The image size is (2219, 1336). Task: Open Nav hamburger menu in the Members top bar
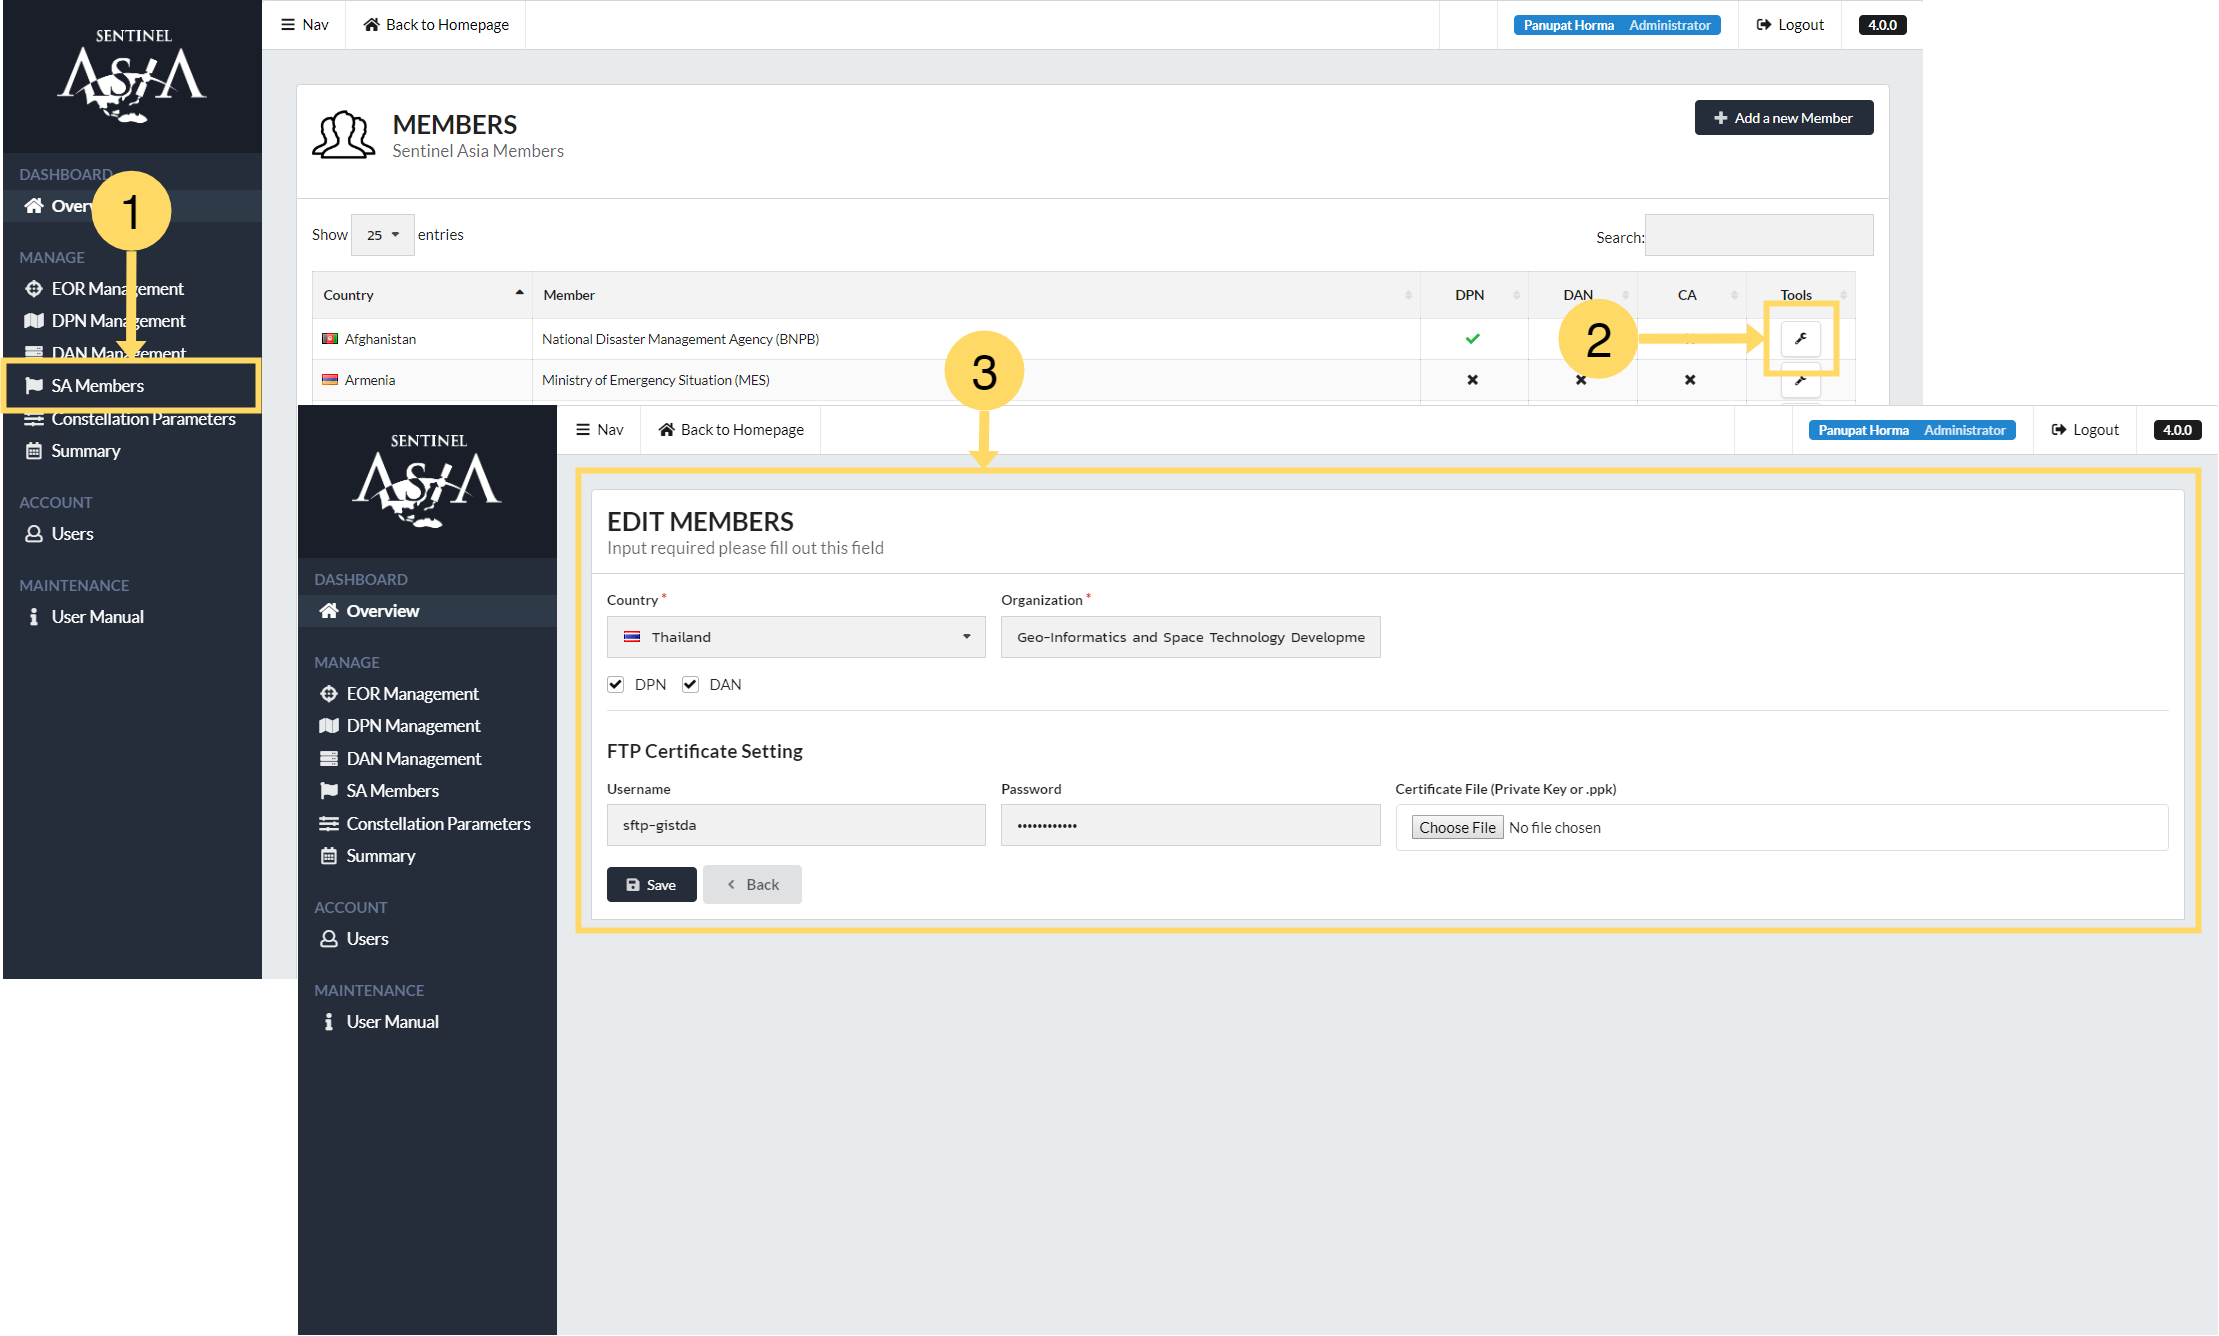click(x=304, y=25)
